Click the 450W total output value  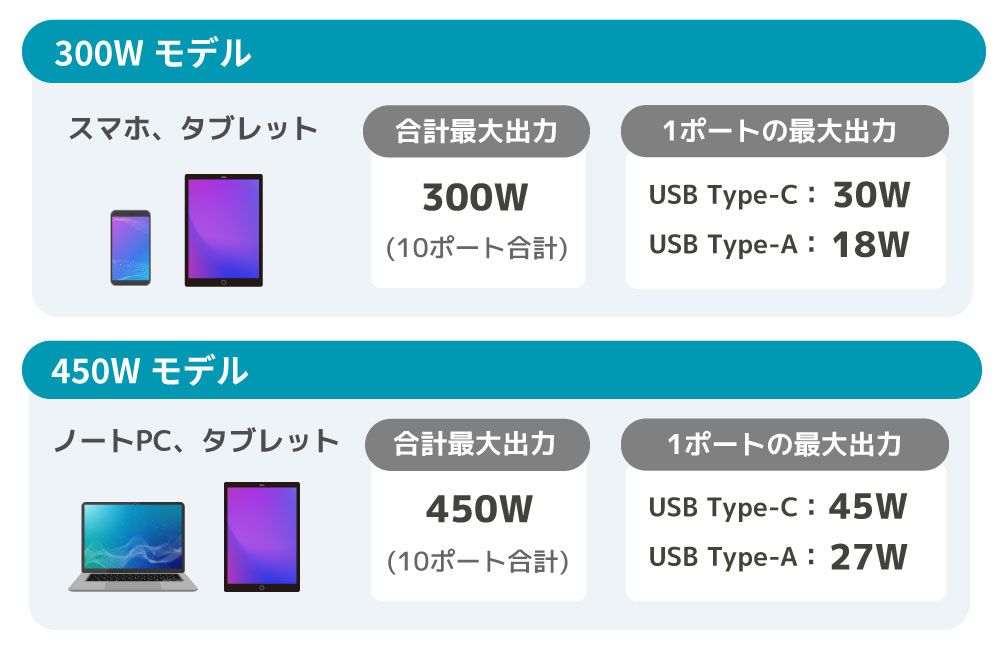coord(479,509)
